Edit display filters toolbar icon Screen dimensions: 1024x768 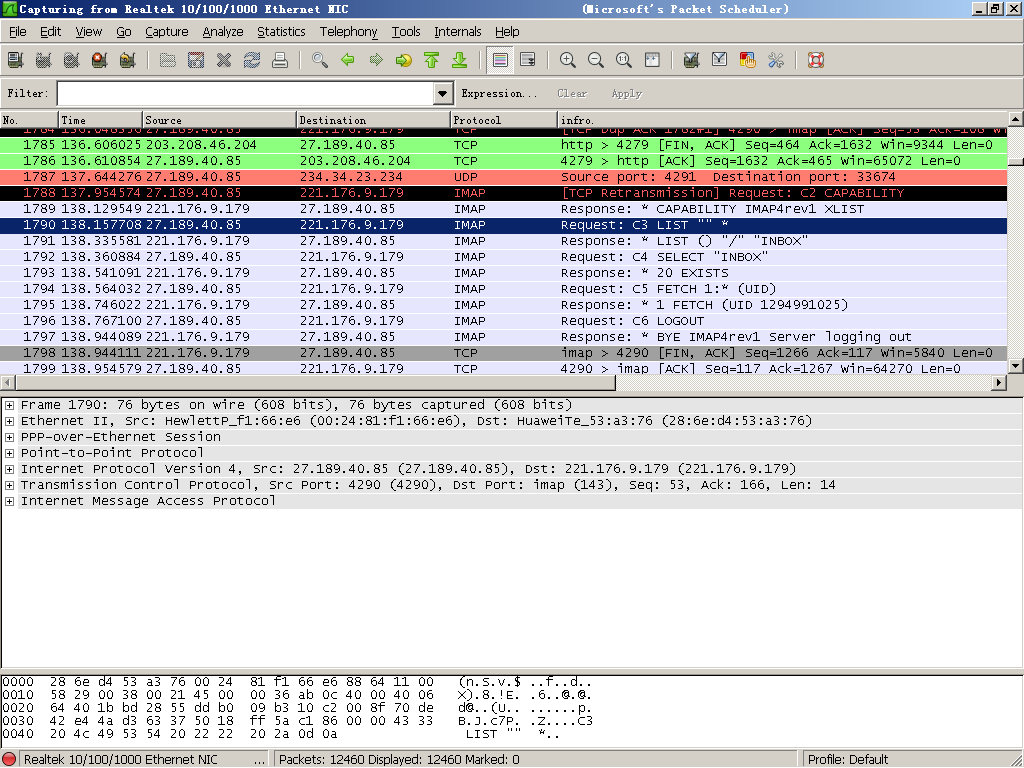[720, 60]
